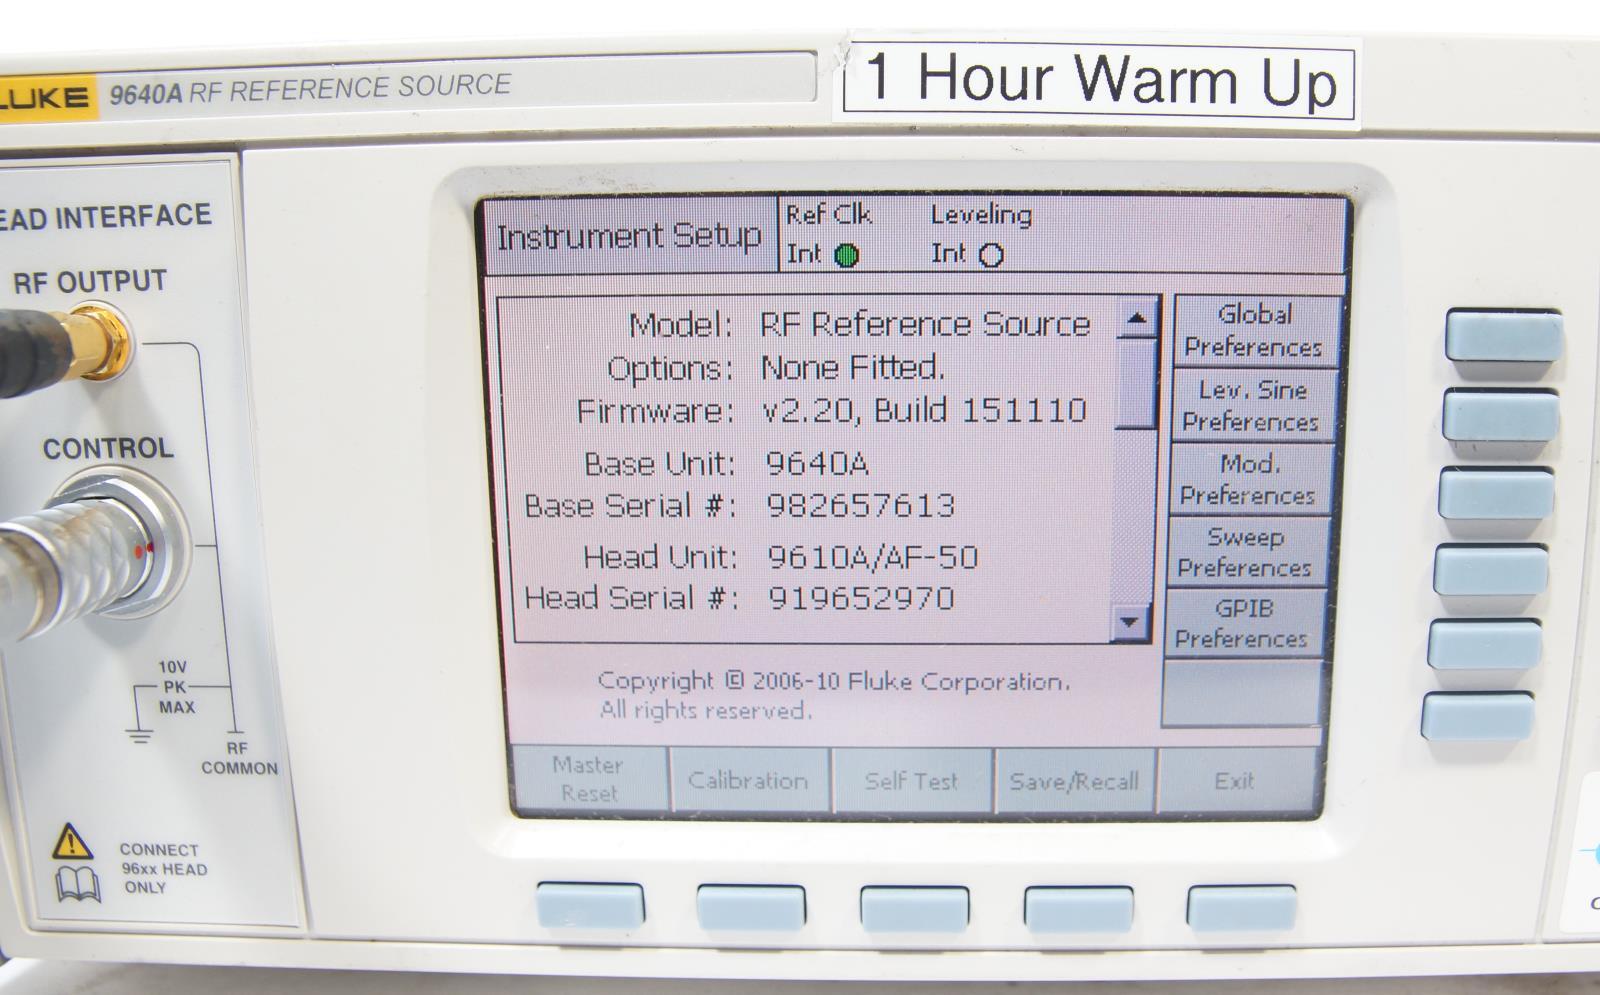Push physical key below Save/Recall

(1078, 908)
